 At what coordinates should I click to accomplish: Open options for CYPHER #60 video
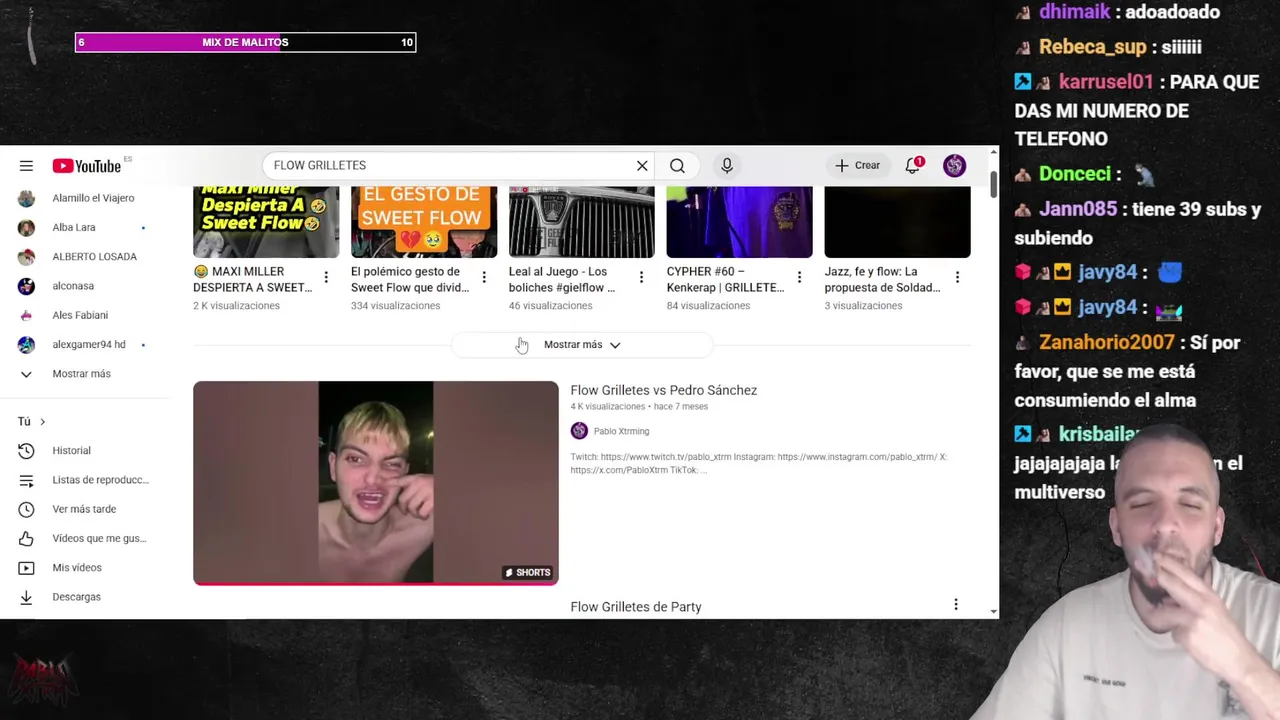click(x=799, y=277)
